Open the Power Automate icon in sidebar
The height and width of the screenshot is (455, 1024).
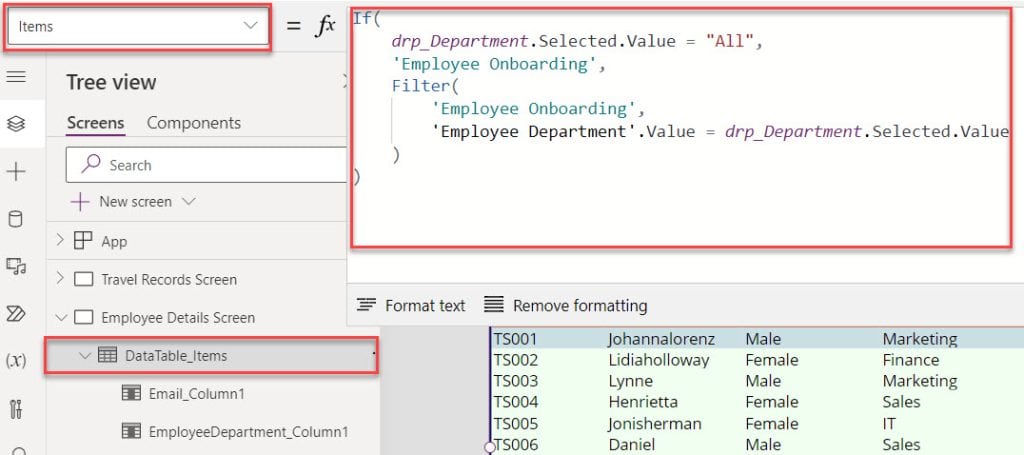(16, 314)
